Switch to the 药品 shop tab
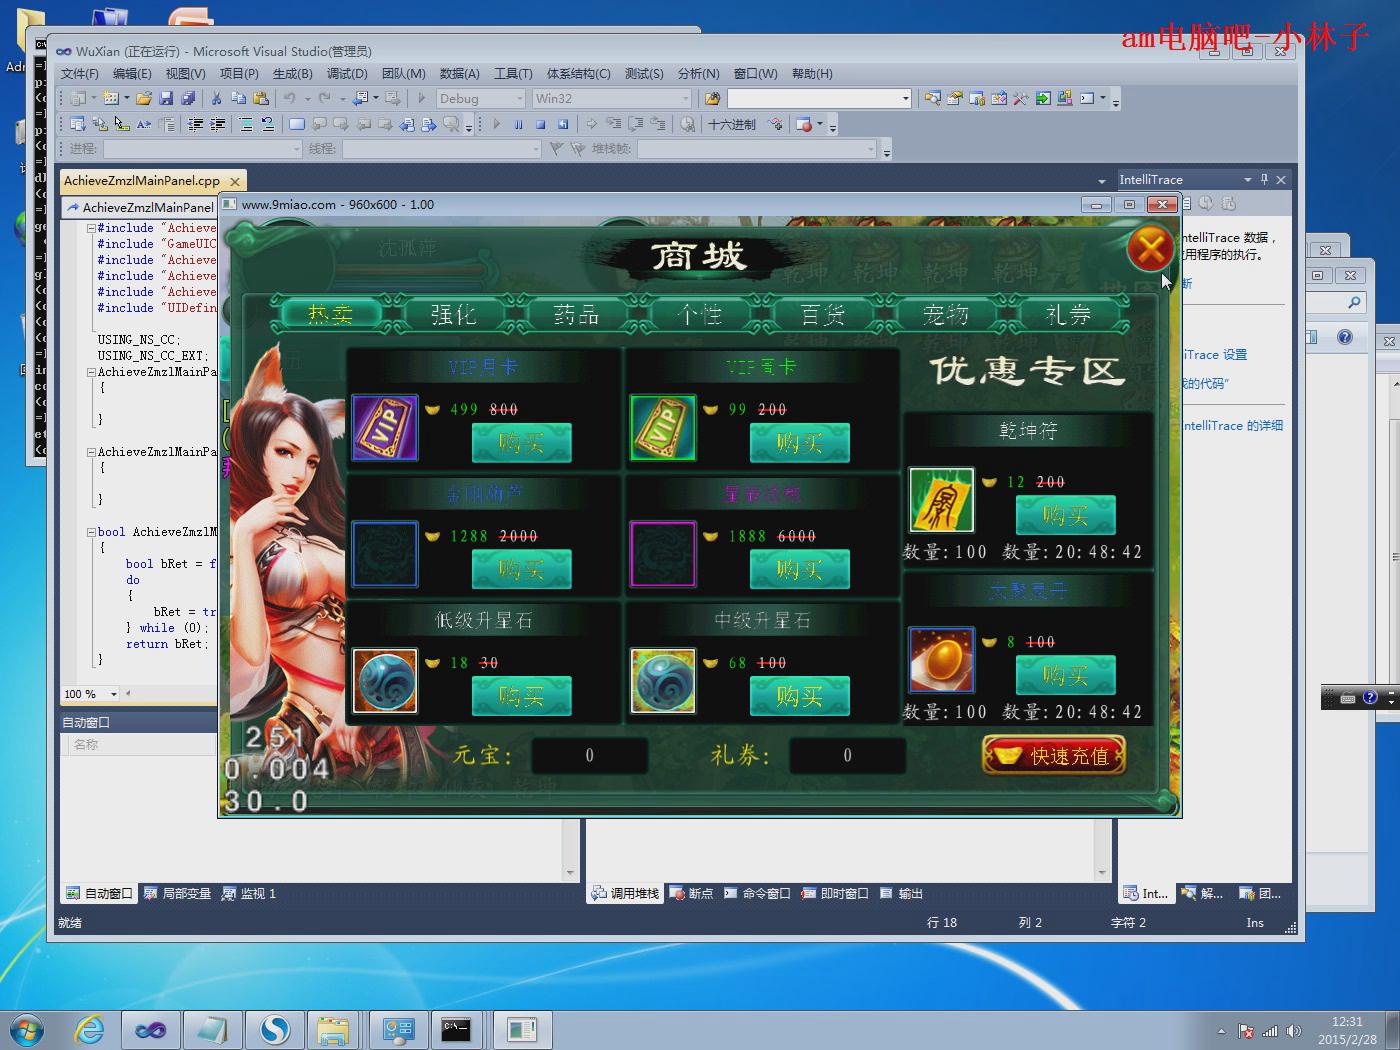1400x1050 pixels. pyautogui.click(x=576, y=315)
